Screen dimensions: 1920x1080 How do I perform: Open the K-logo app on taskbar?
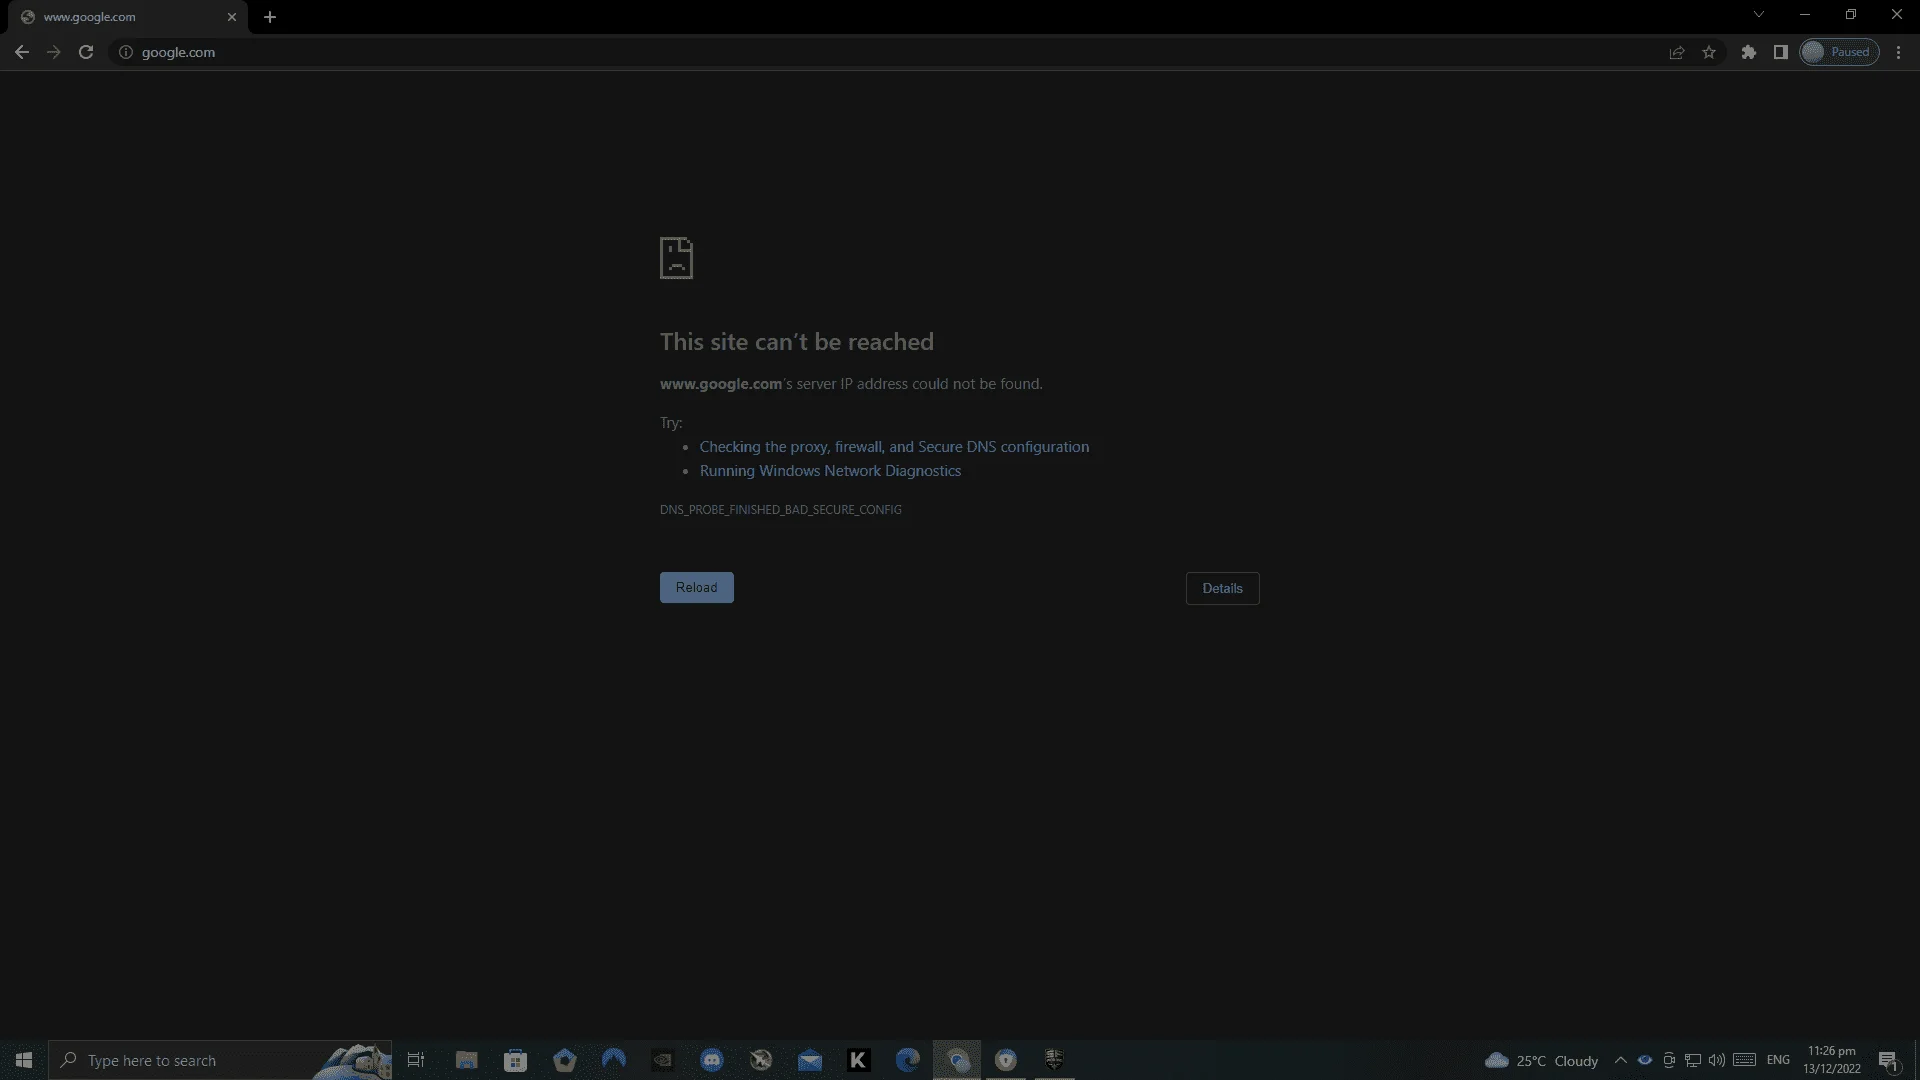tap(859, 1060)
